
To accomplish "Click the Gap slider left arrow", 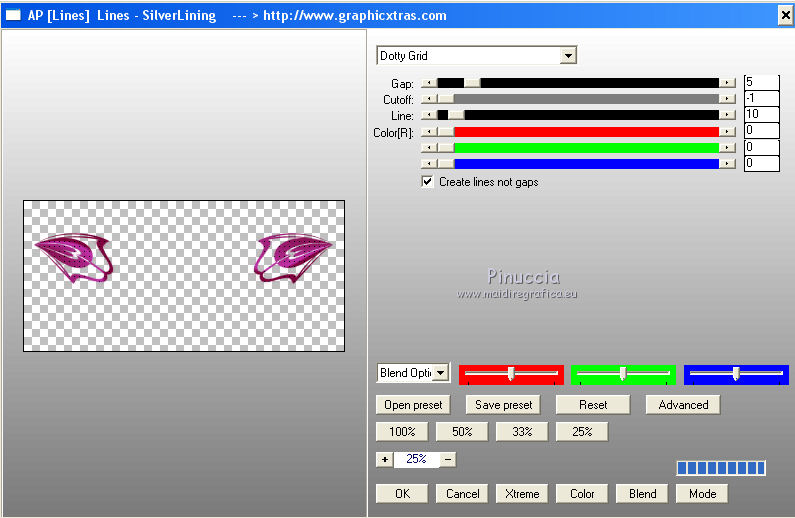I will (x=429, y=83).
